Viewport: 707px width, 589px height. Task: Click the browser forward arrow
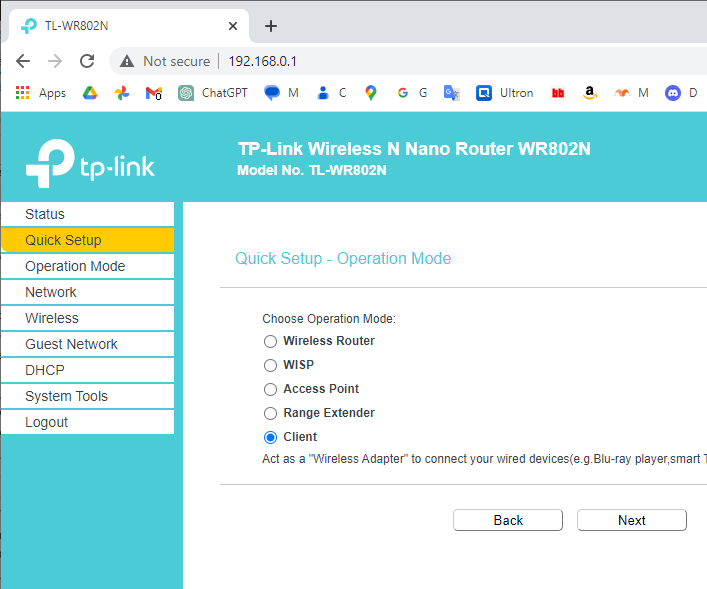click(x=55, y=61)
